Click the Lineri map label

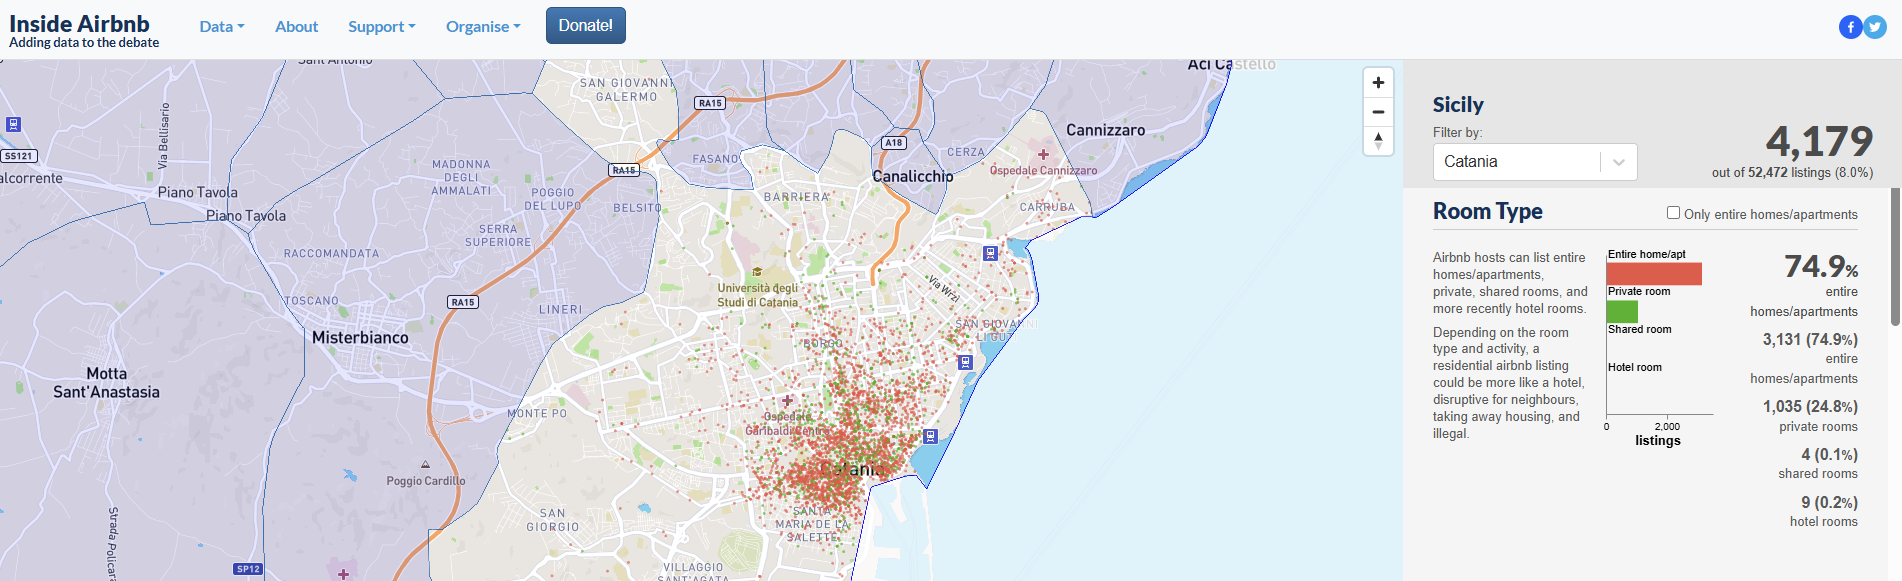tap(560, 309)
